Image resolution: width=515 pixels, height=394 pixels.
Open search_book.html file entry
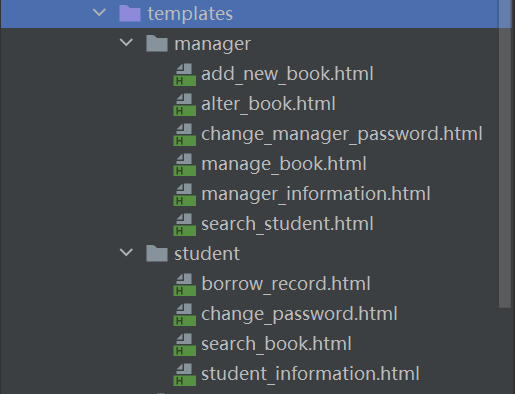[x=276, y=344]
